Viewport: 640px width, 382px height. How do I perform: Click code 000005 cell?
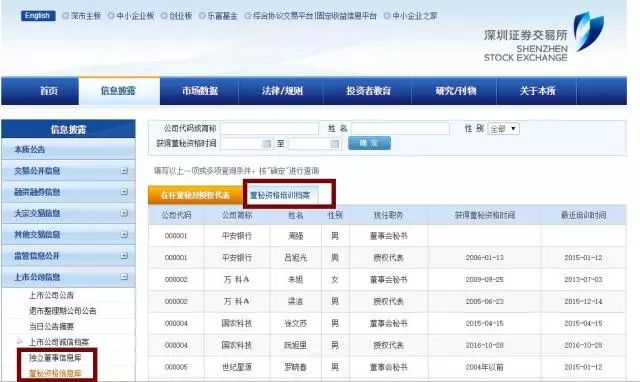pos(176,367)
